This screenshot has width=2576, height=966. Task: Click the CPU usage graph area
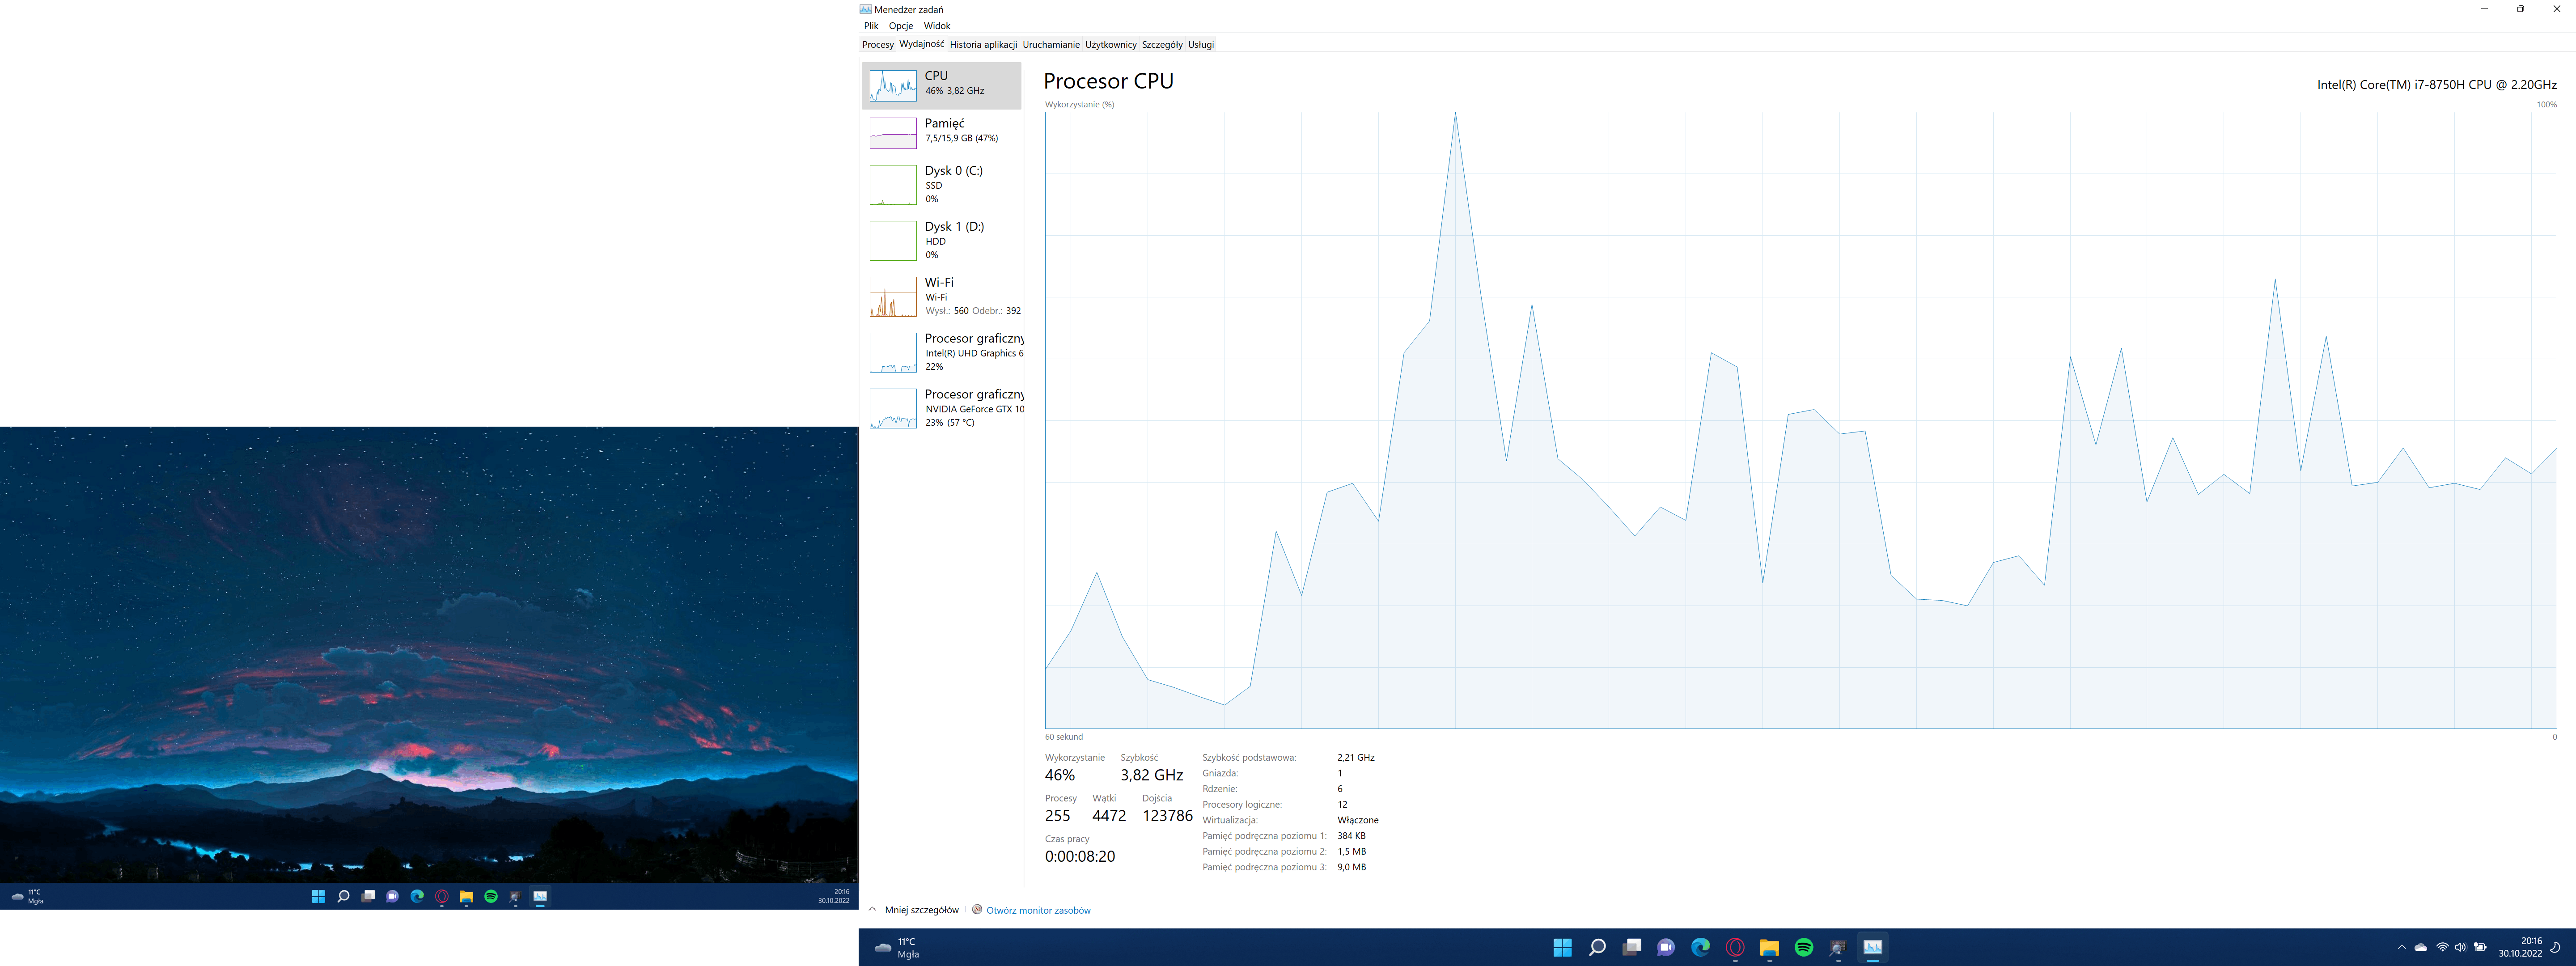pos(1800,420)
